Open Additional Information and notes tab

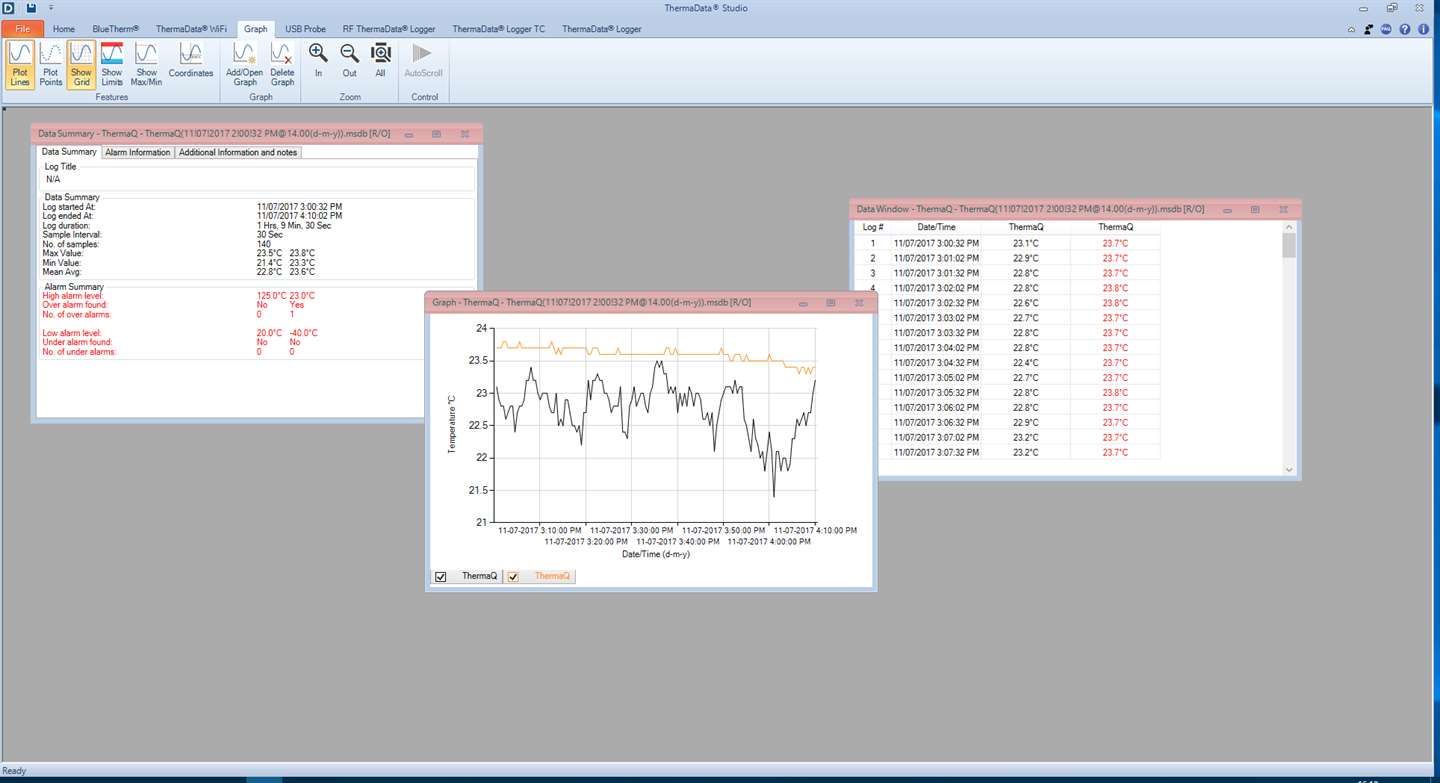tap(238, 152)
